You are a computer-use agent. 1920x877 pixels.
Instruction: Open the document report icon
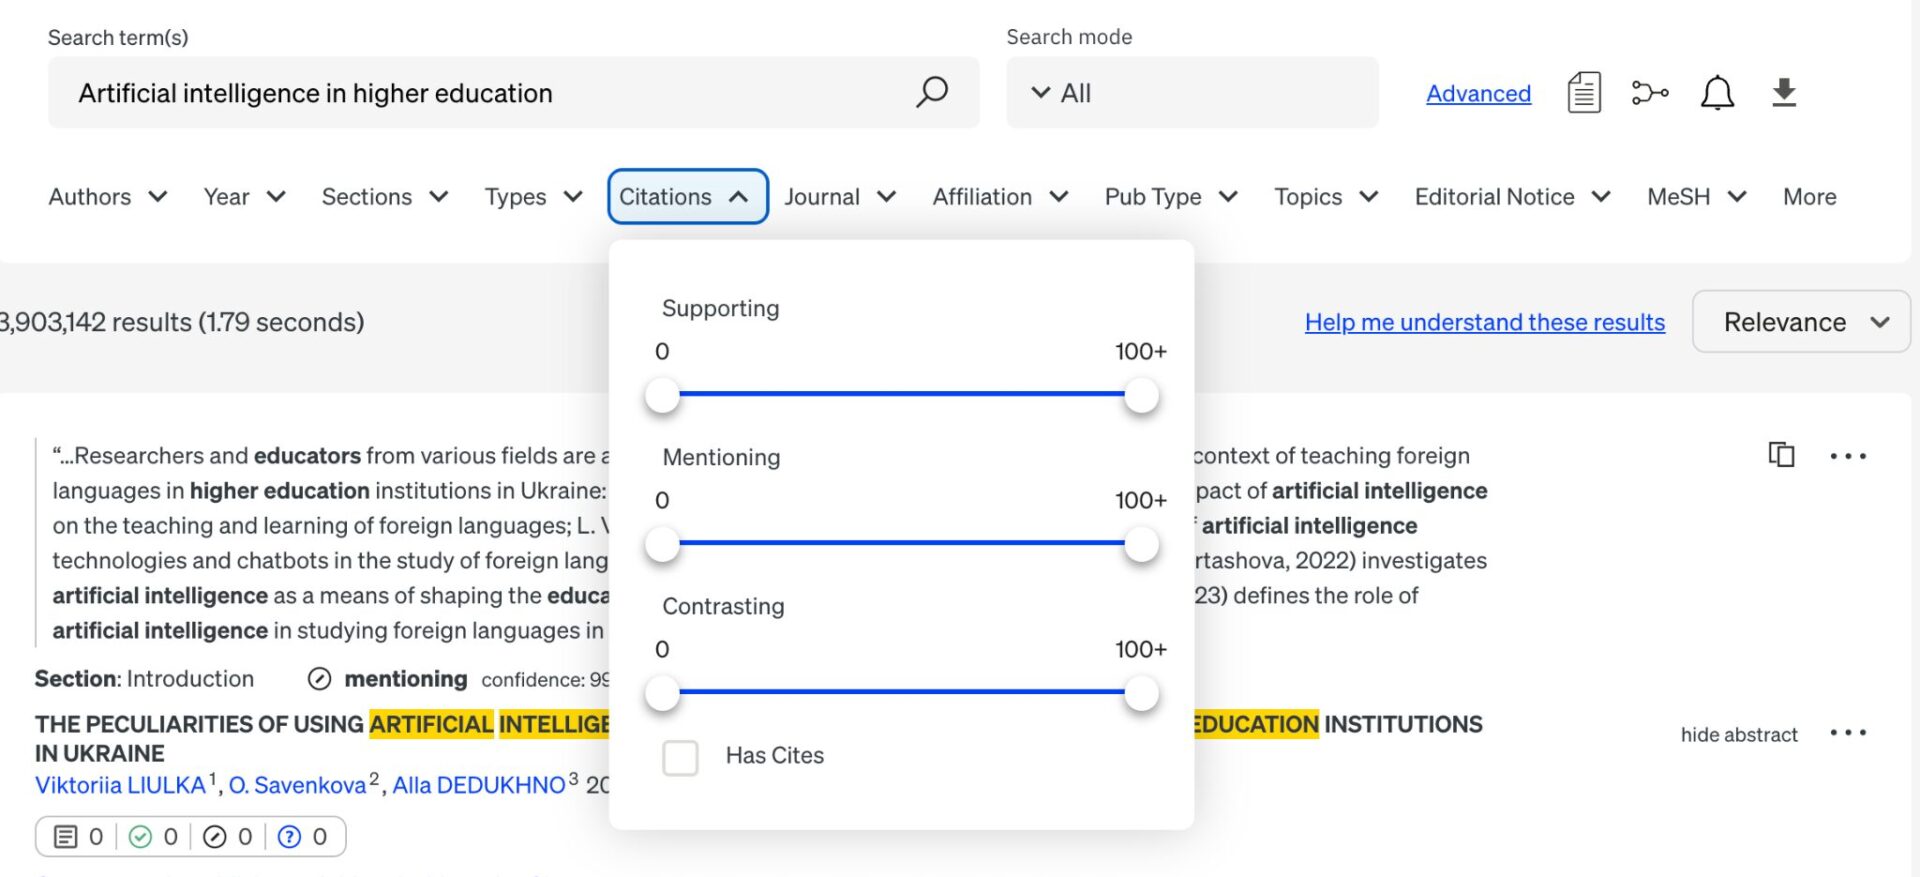1584,93
